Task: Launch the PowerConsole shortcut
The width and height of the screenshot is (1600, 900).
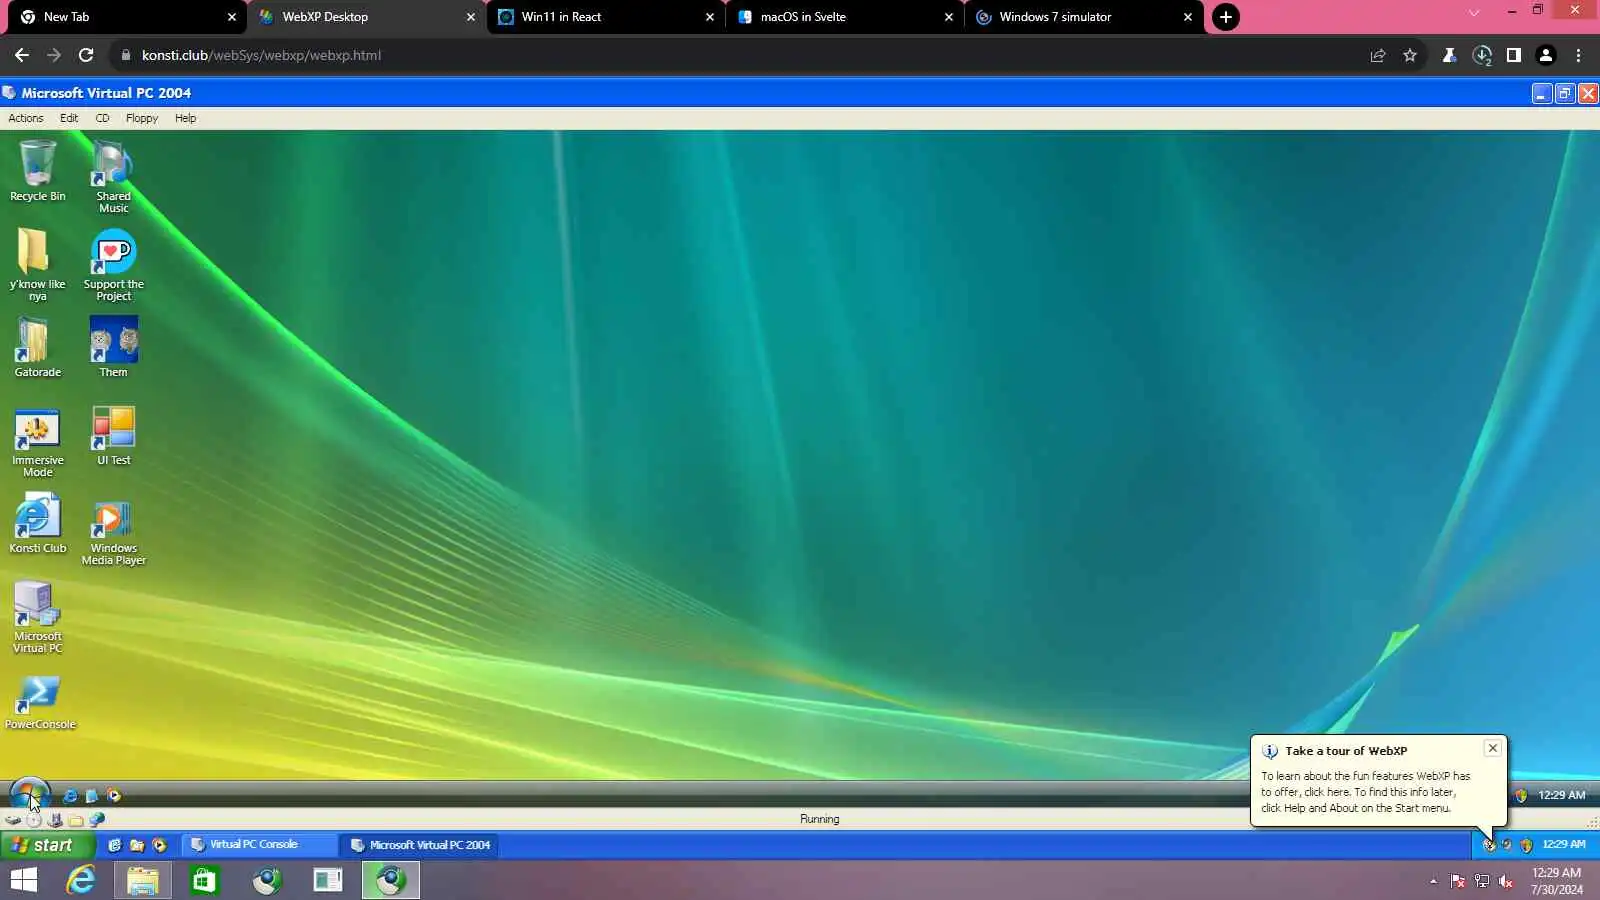Action: pyautogui.click(x=40, y=702)
